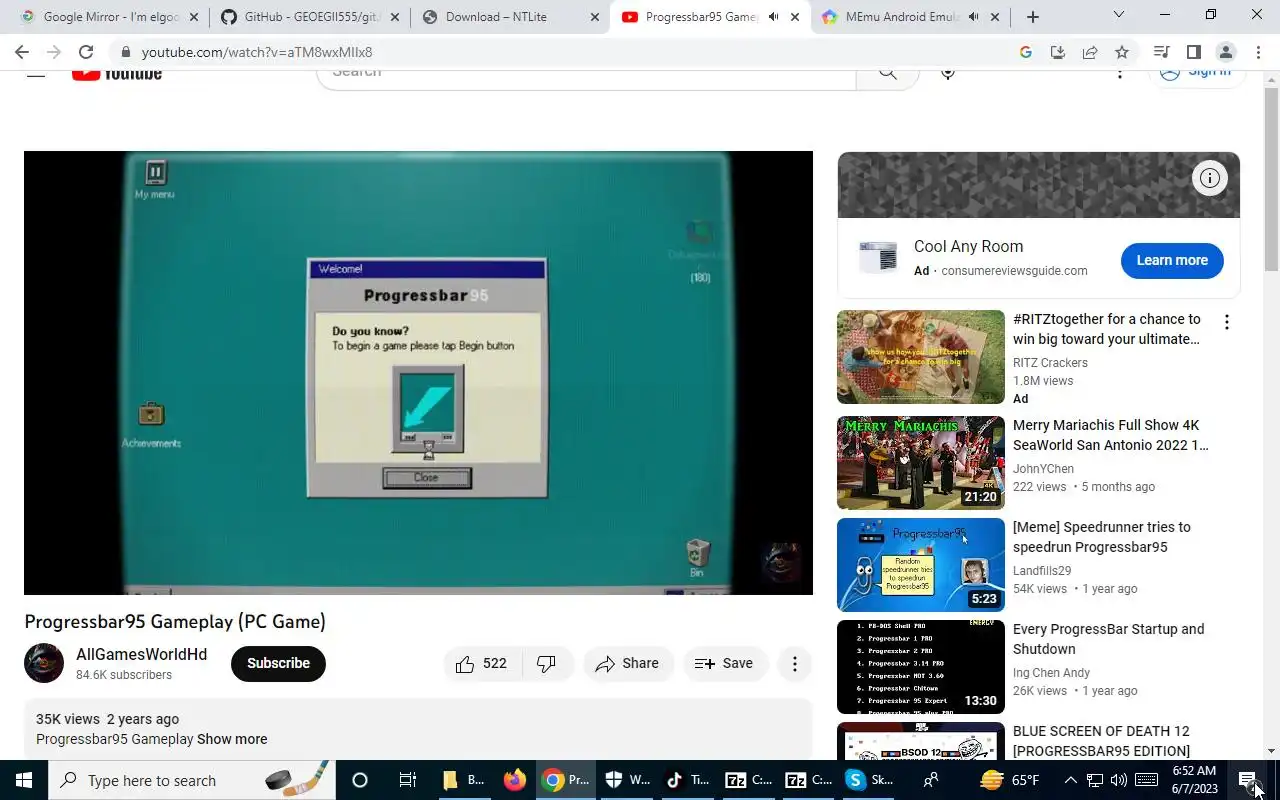Image resolution: width=1280 pixels, height=800 pixels.
Task: Open Speedrunner tries to speedrun video thumbnail
Action: pos(921,565)
